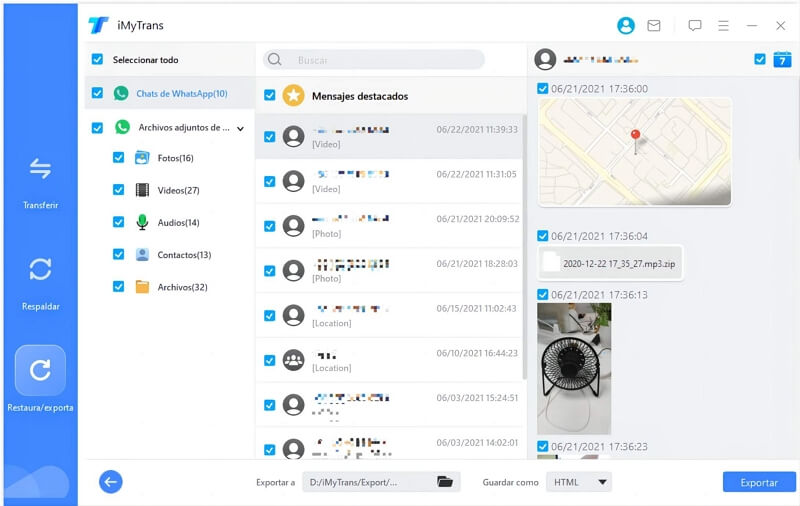Select the Videos(27) category

[x=179, y=190]
